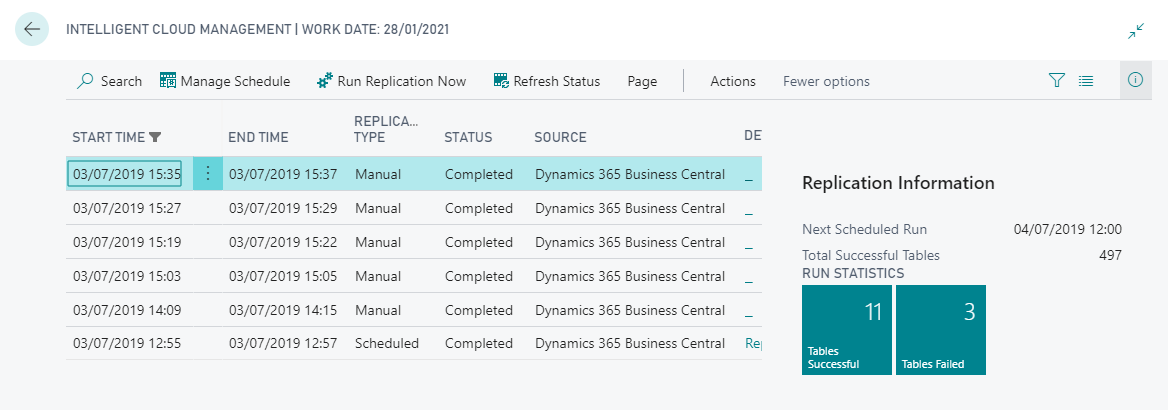The width and height of the screenshot is (1168, 410).
Task: Open the Tables Failed tile
Action: tap(940, 330)
